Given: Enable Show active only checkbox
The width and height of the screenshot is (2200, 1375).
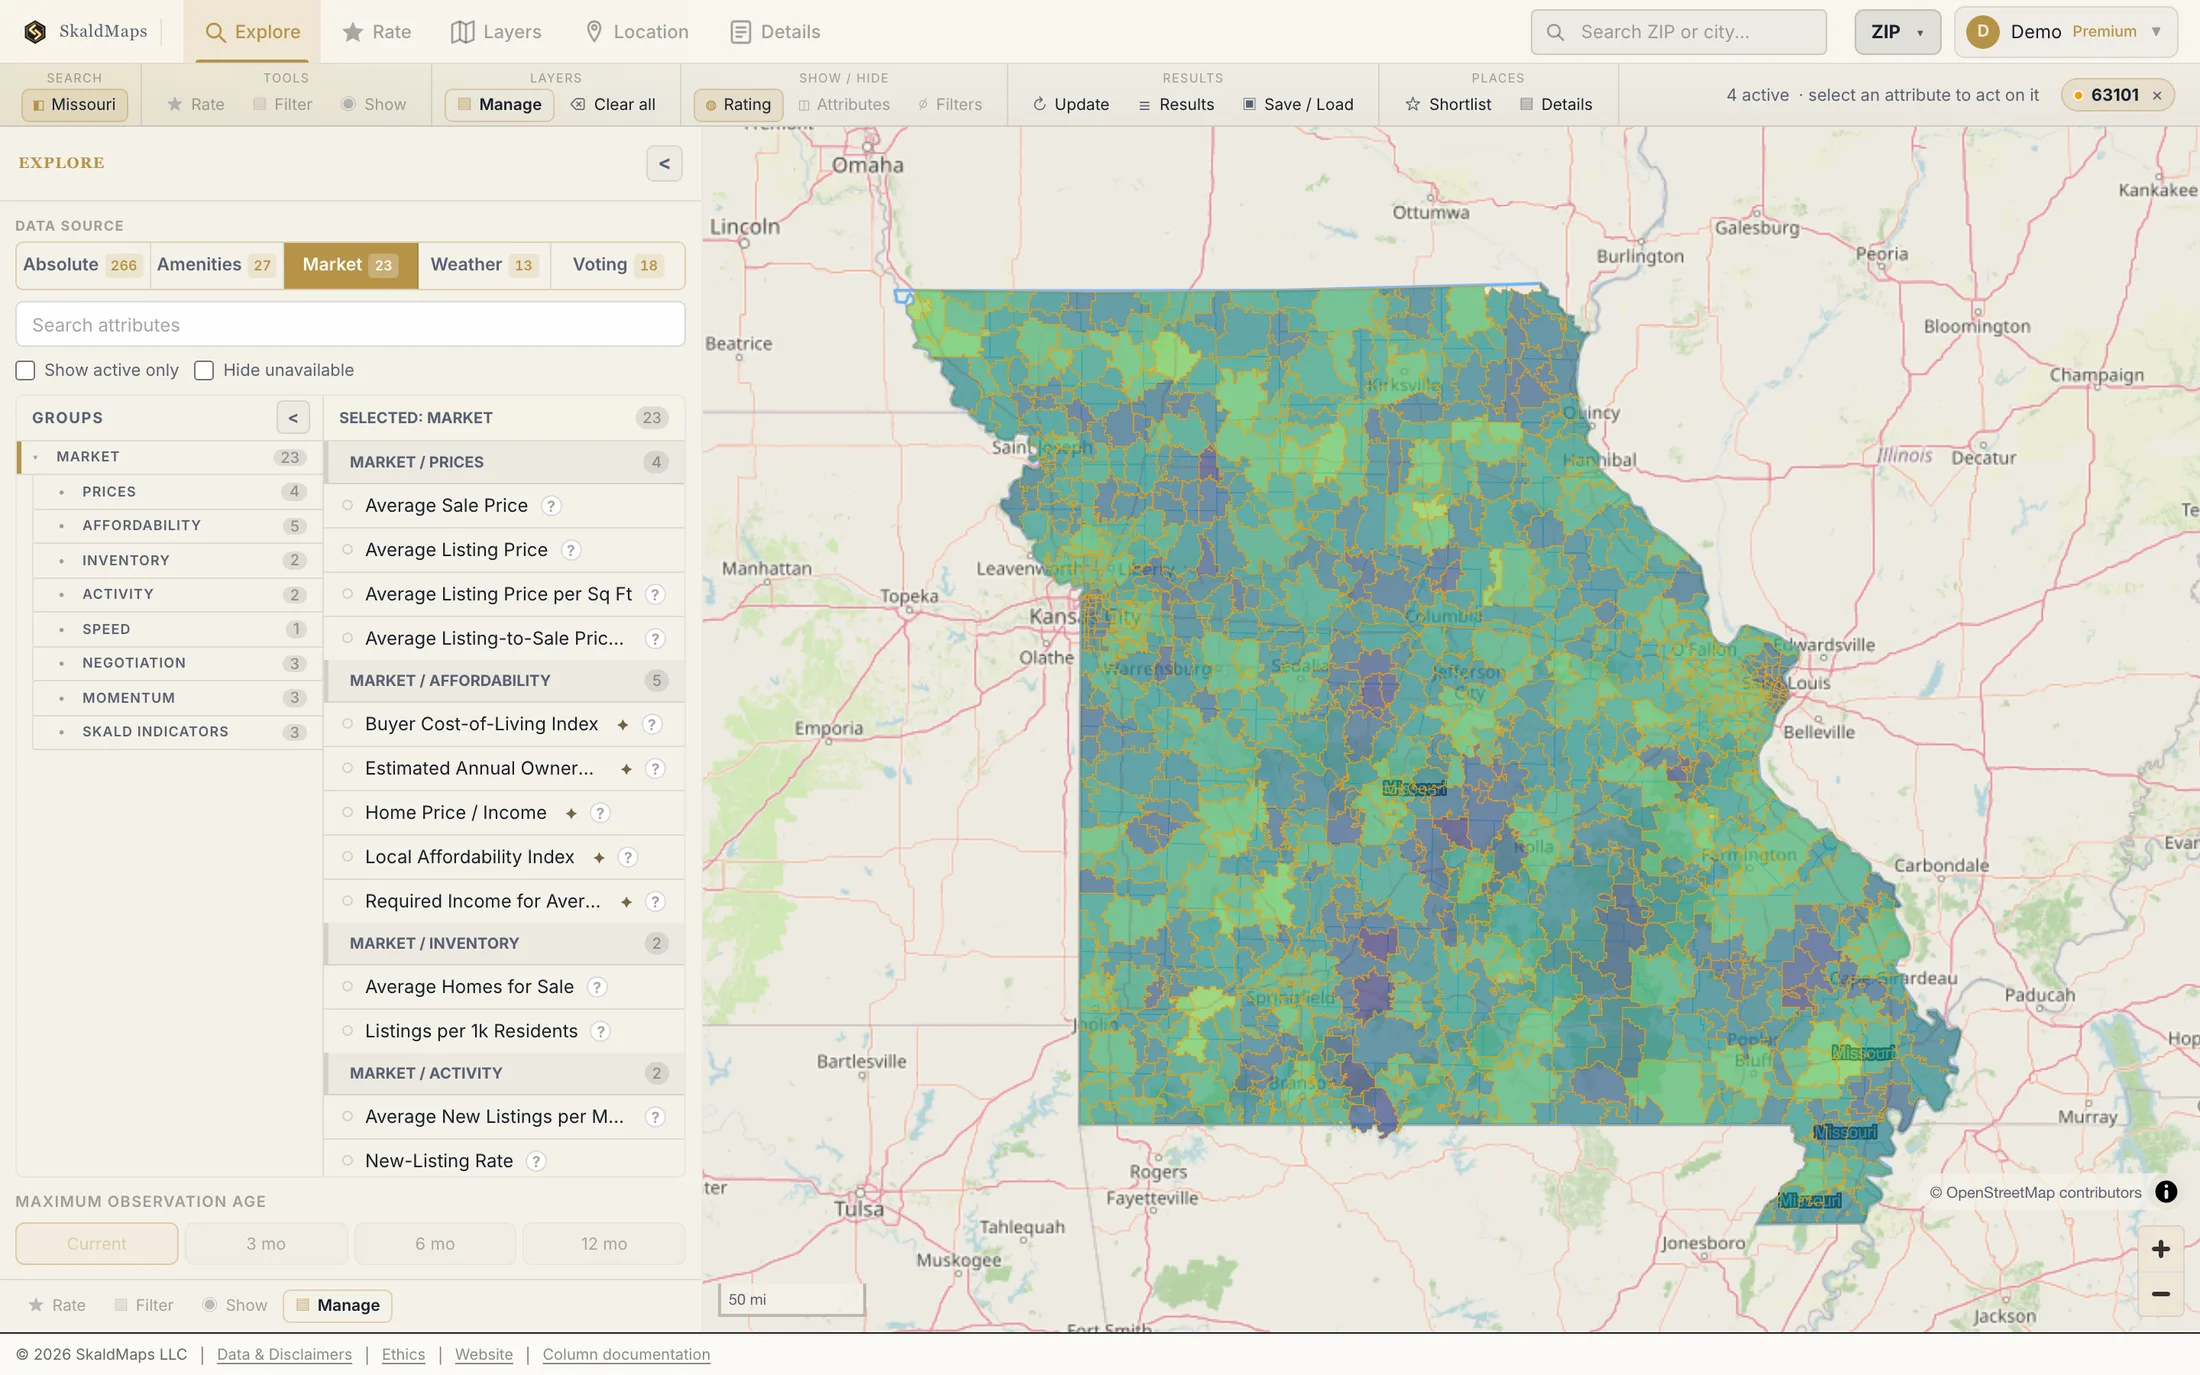Looking at the screenshot, I should click(x=26, y=371).
